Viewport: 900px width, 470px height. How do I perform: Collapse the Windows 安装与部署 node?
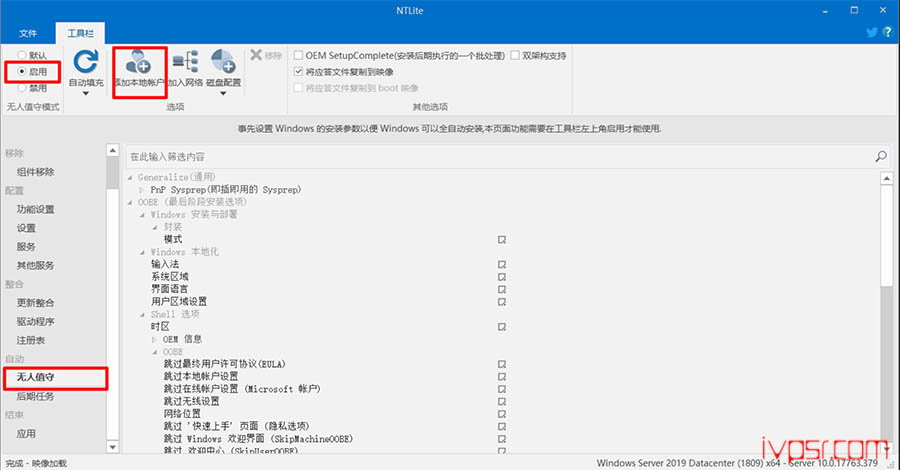(142, 215)
